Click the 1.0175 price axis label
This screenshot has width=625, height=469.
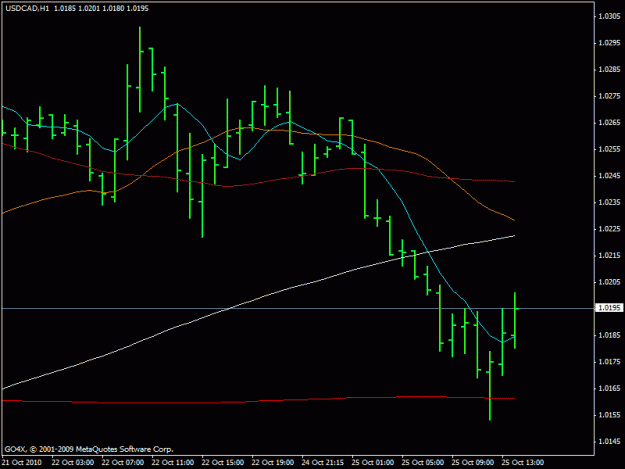610,362
